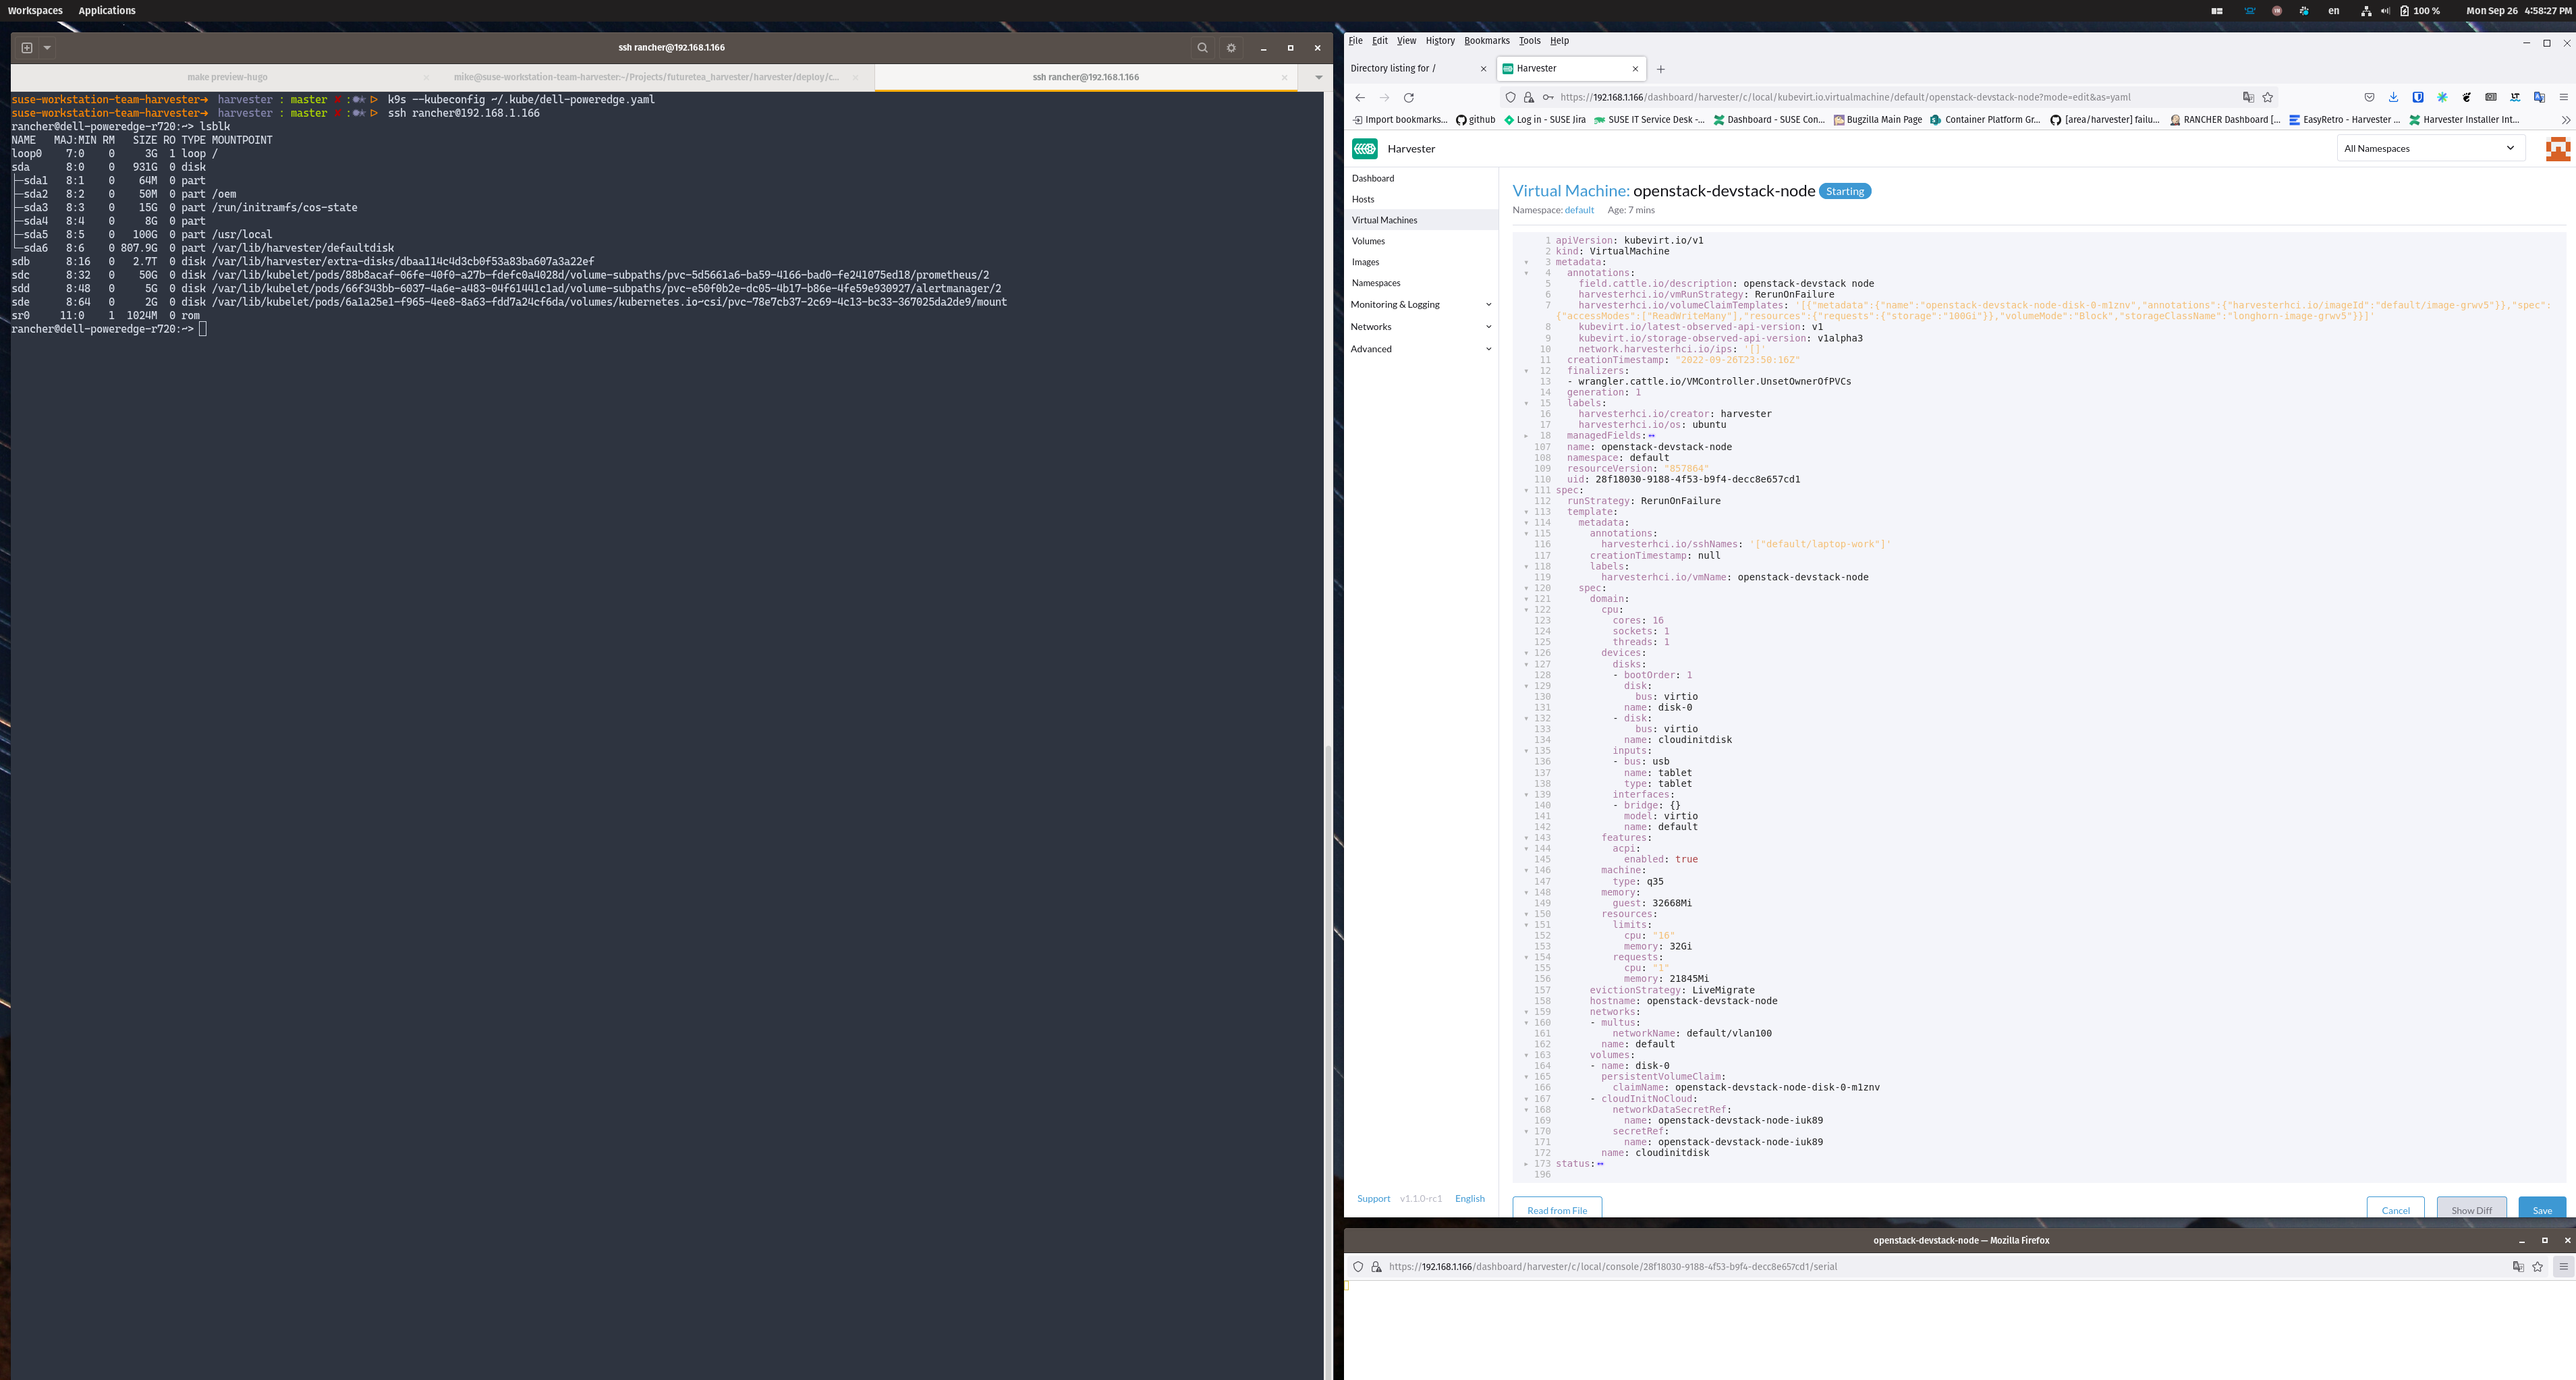The image size is (2576, 1380).
Task: Open the terminal search icon
Action: click(1202, 47)
